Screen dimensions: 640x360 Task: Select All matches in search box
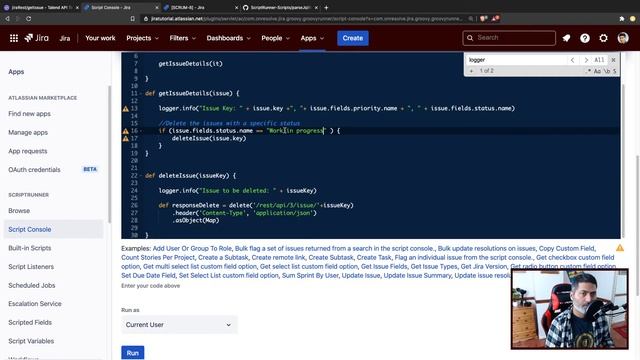click(599, 60)
